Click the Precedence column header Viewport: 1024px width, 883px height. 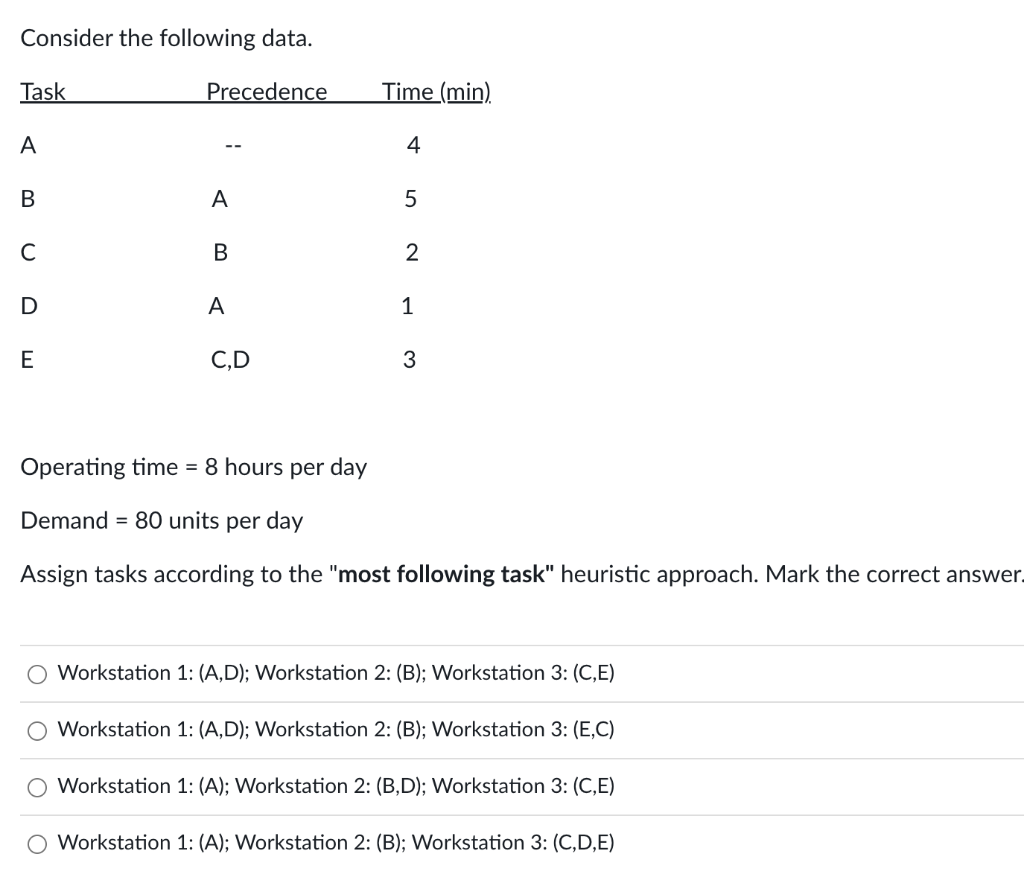(266, 92)
